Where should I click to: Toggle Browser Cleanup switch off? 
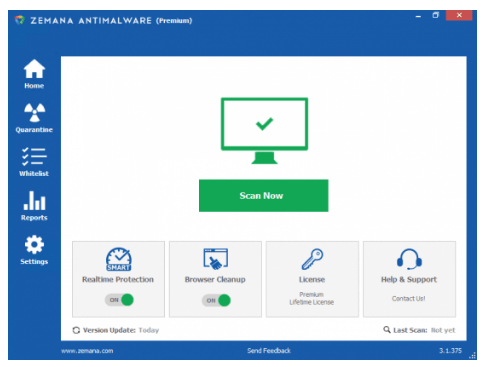tap(216, 300)
